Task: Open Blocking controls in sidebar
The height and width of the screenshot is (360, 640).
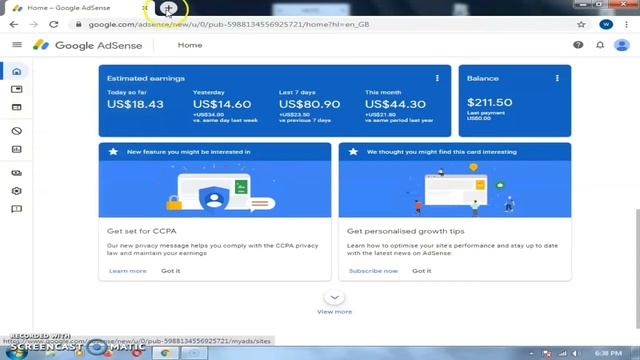Action: (x=16, y=131)
